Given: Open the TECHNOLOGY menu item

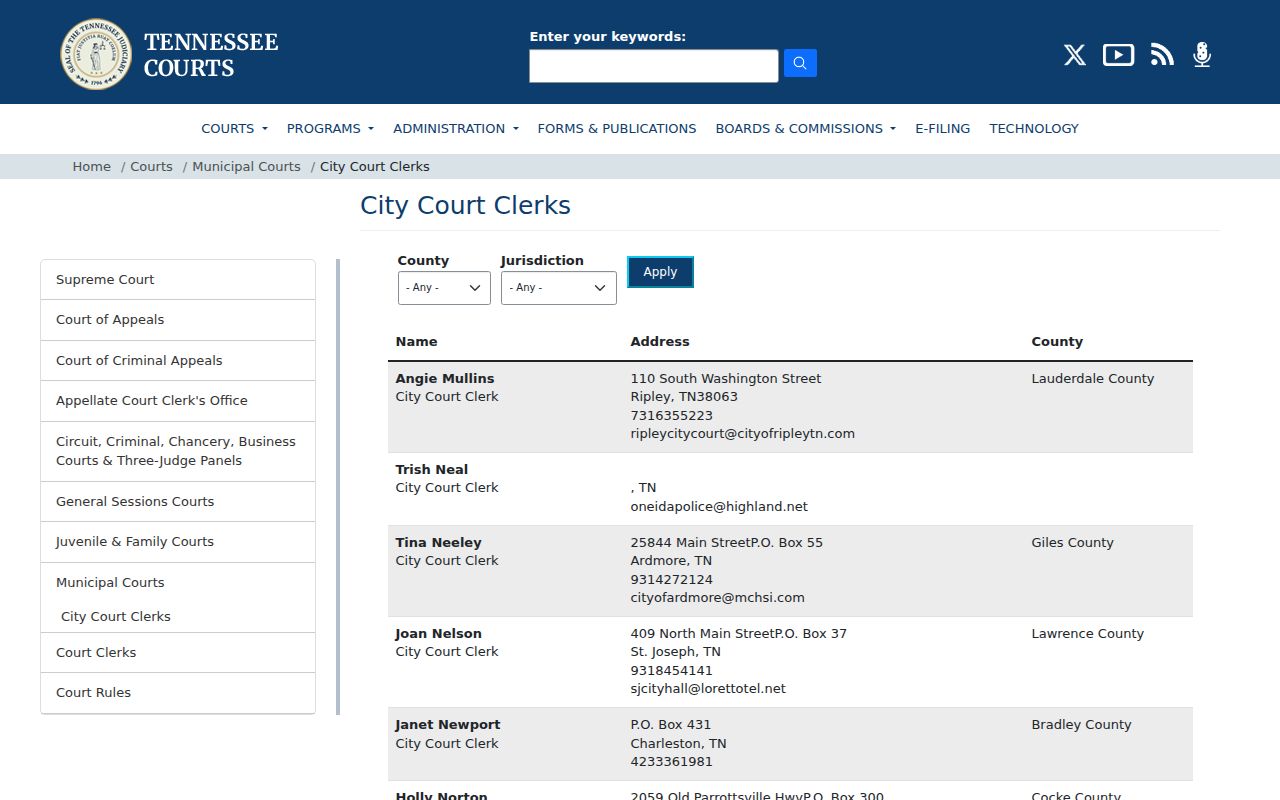Looking at the screenshot, I should 1034,128.
